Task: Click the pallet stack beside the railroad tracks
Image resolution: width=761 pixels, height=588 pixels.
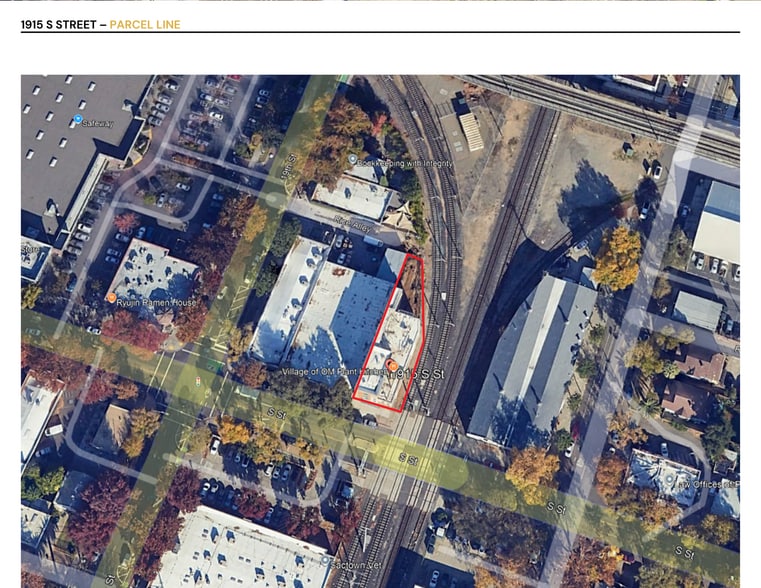Action: (470, 131)
